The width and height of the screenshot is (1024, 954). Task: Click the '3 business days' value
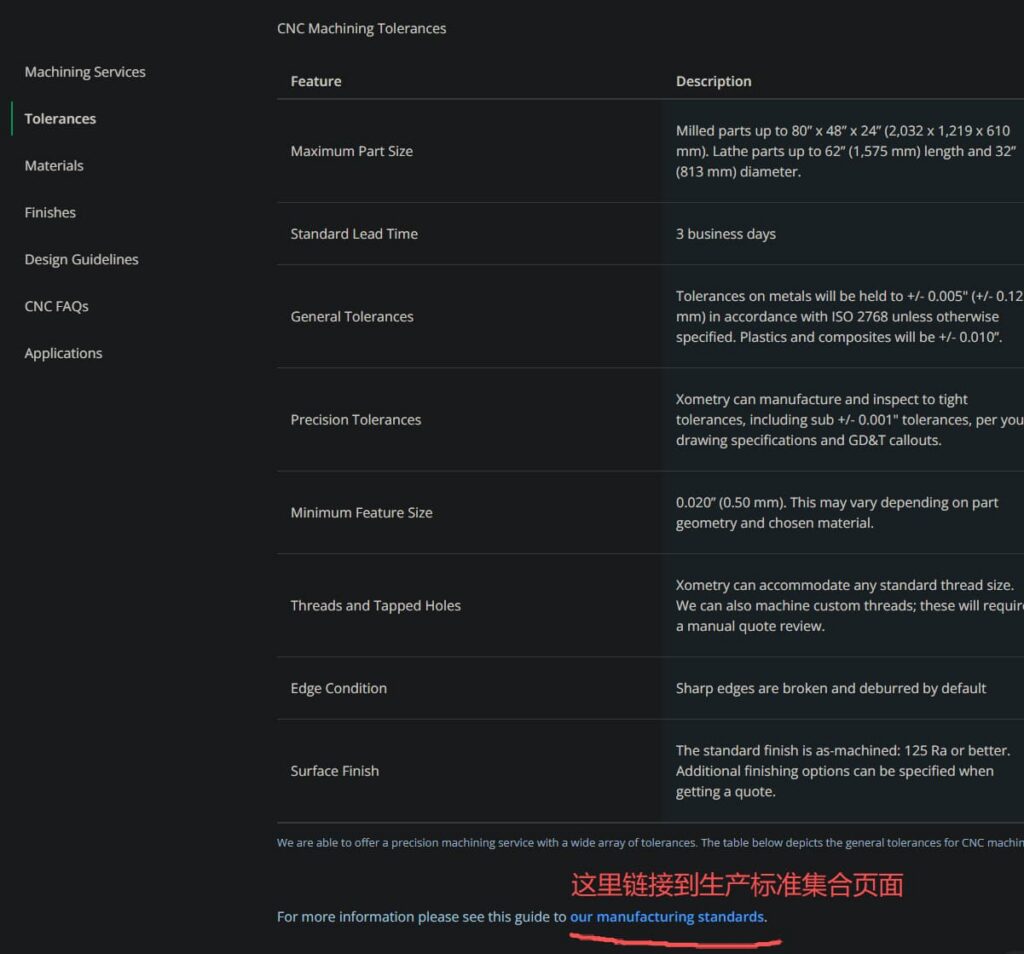726,234
